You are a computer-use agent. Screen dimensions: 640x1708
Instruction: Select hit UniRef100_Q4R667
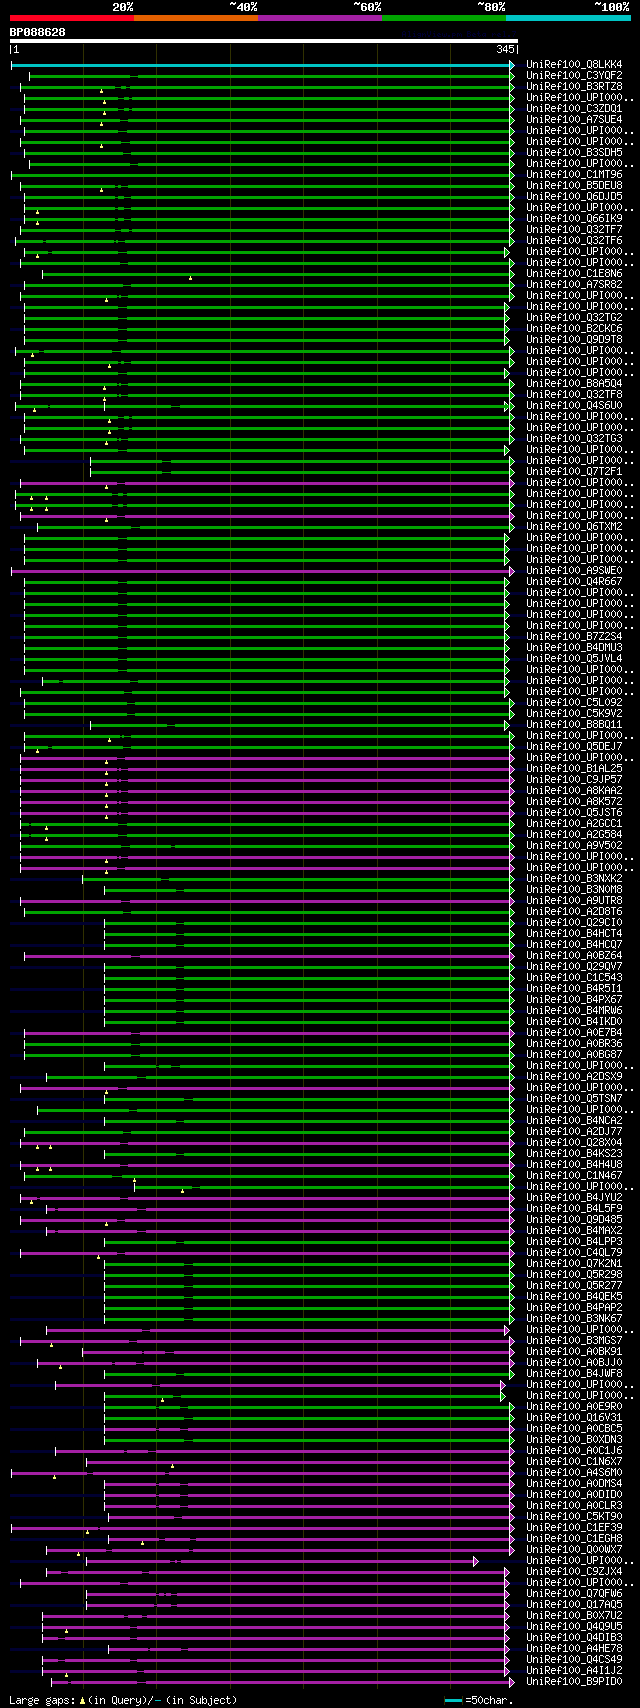point(574,582)
